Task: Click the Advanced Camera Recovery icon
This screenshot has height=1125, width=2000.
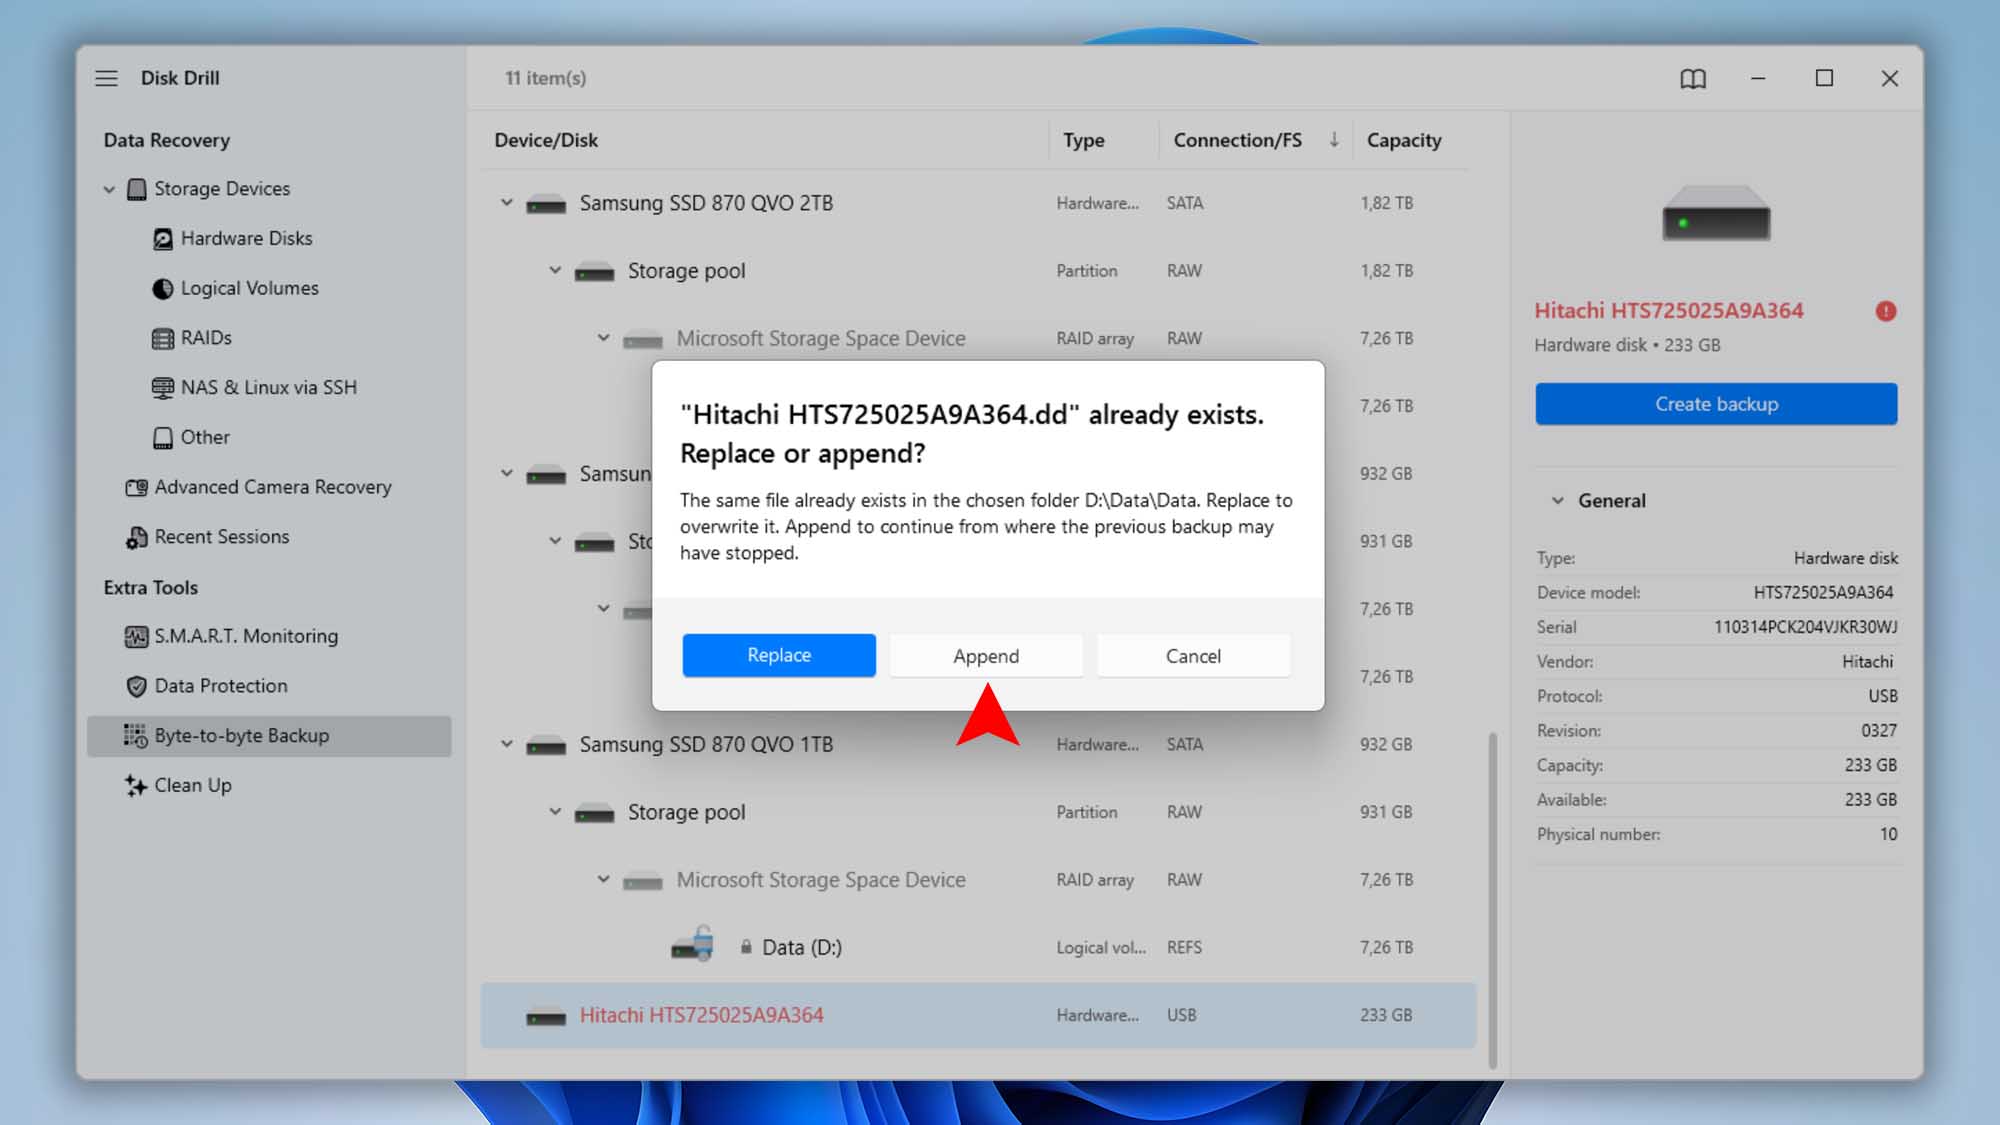Action: [137, 487]
